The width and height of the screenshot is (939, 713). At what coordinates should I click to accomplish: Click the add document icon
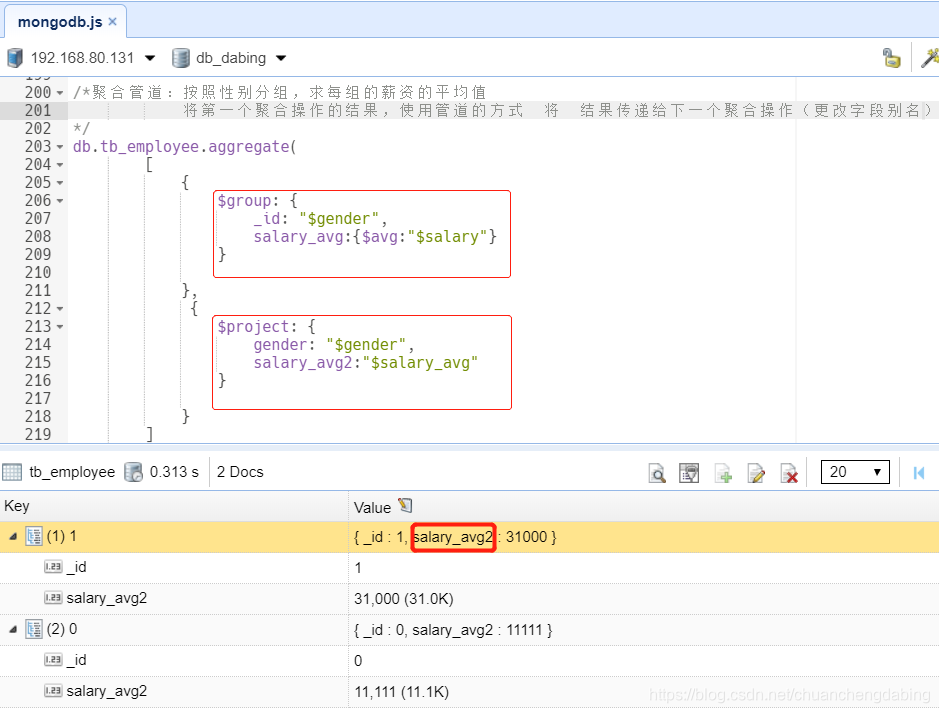click(x=723, y=474)
